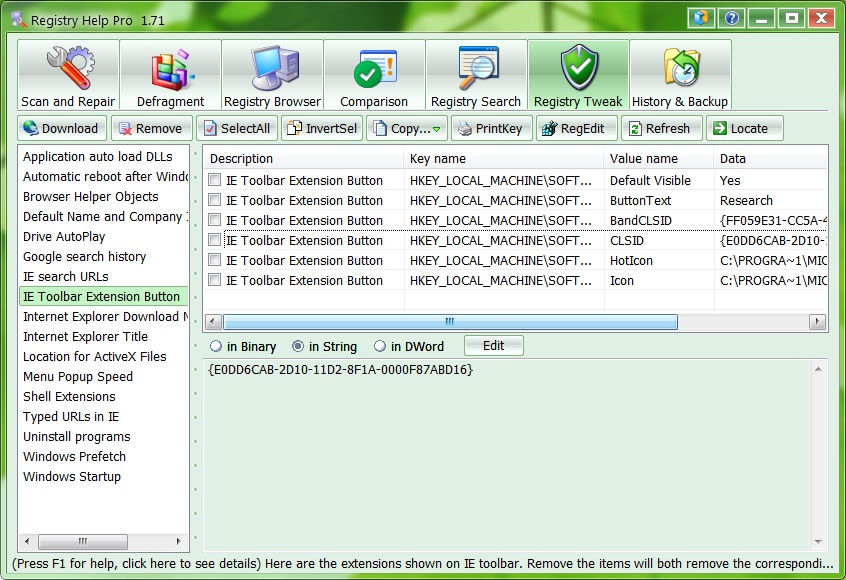The width and height of the screenshot is (846, 580).
Task: Click the sidebar scrollbar's right arrow
Action: click(179, 541)
